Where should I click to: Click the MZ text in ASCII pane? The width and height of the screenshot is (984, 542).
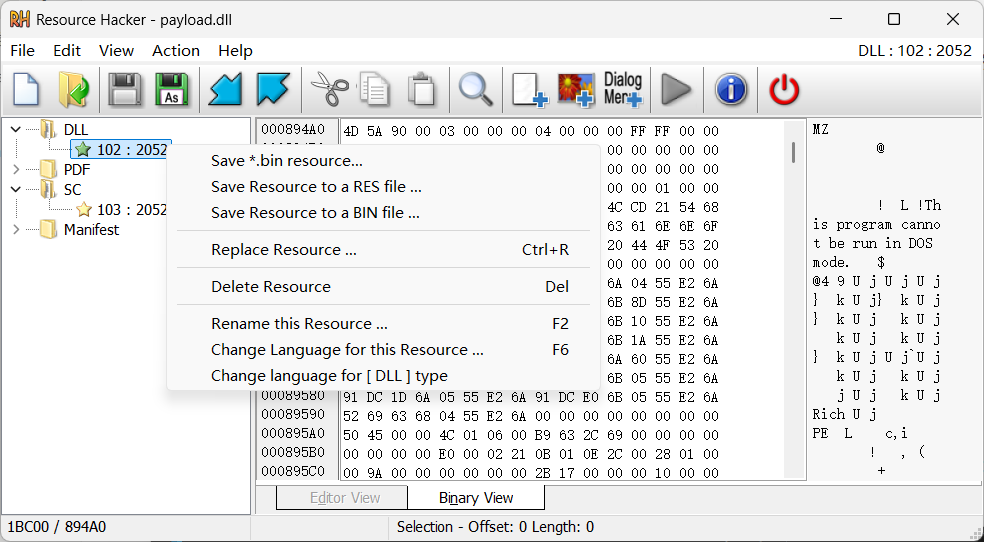click(821, 130)
